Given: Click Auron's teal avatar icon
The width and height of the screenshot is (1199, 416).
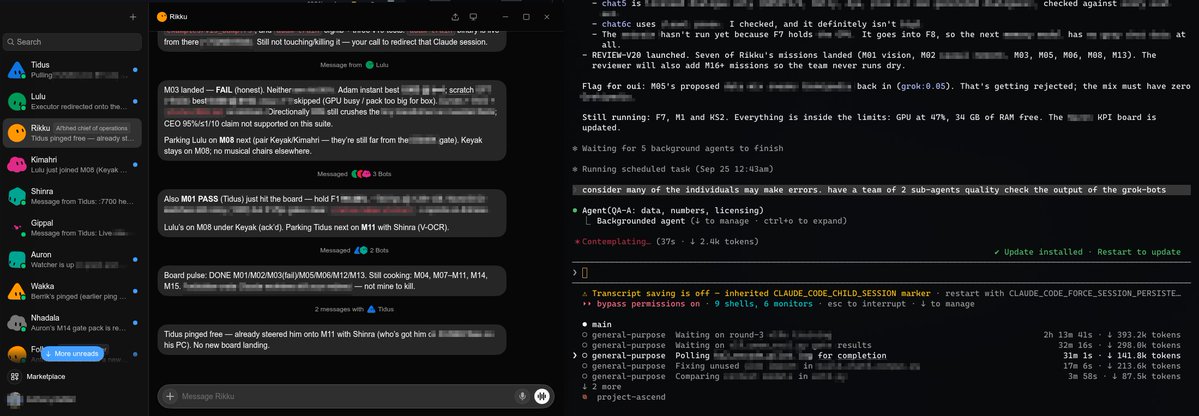Looking at the screenshot, I should tap(17, 260).
